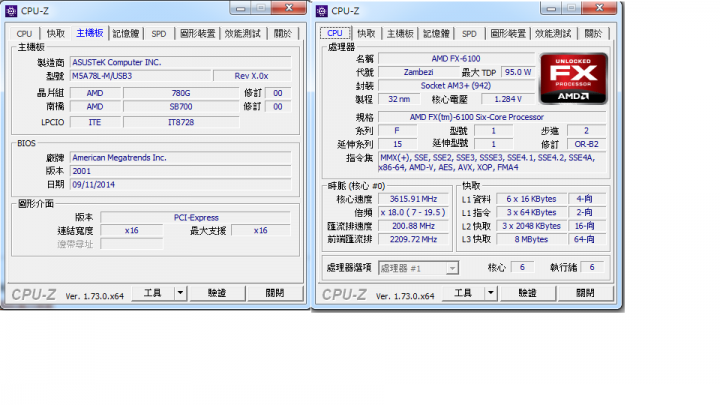Click the 工具 button in the right window

pyautogui.click(x=463, y=293)
